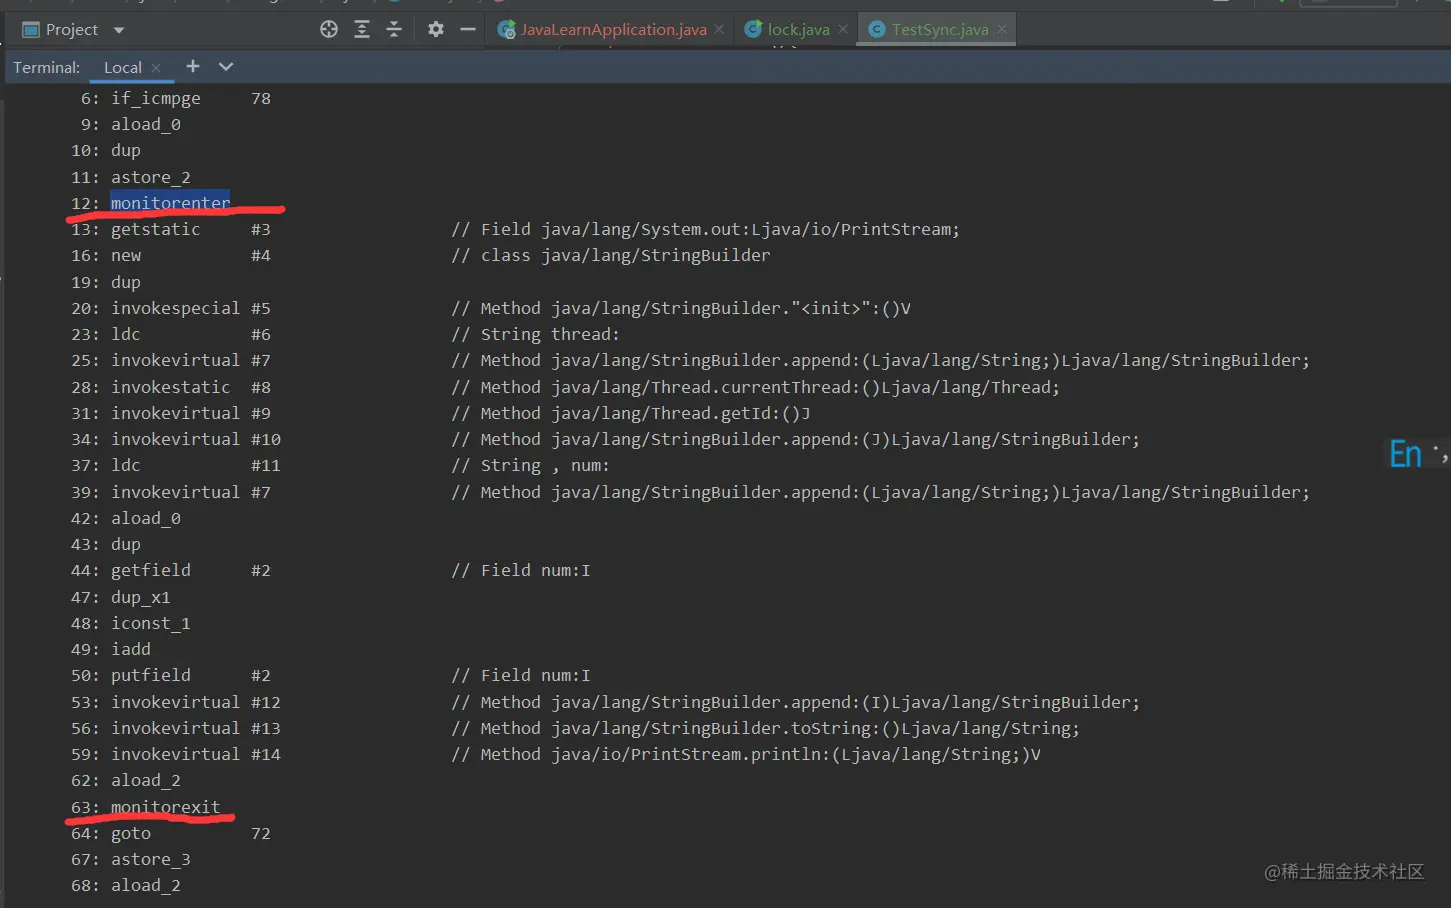
Task: Click the PrintStream.println method comment
Action: 746,754
